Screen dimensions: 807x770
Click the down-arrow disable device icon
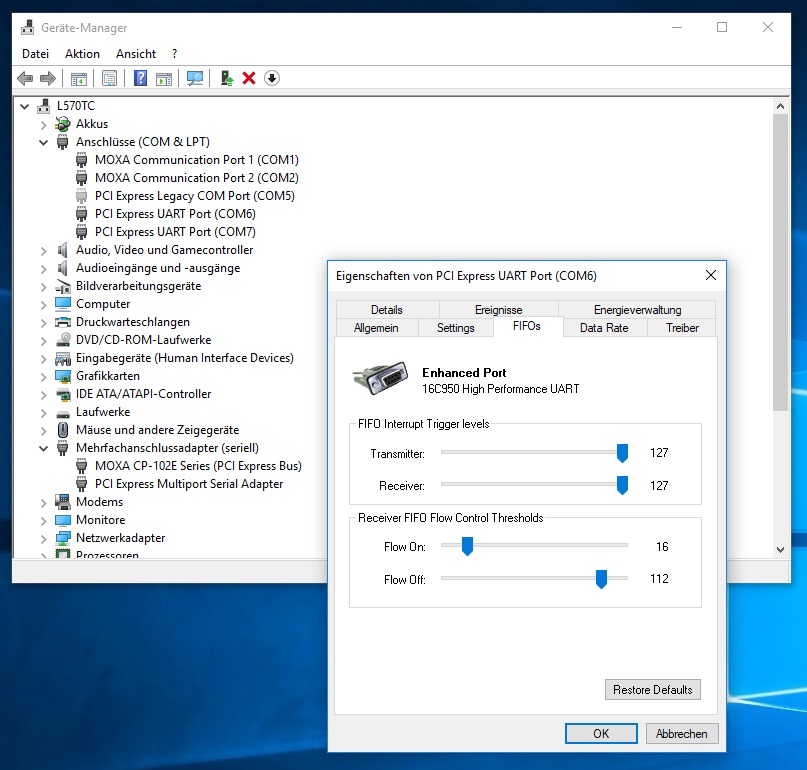tap(271, 78)
